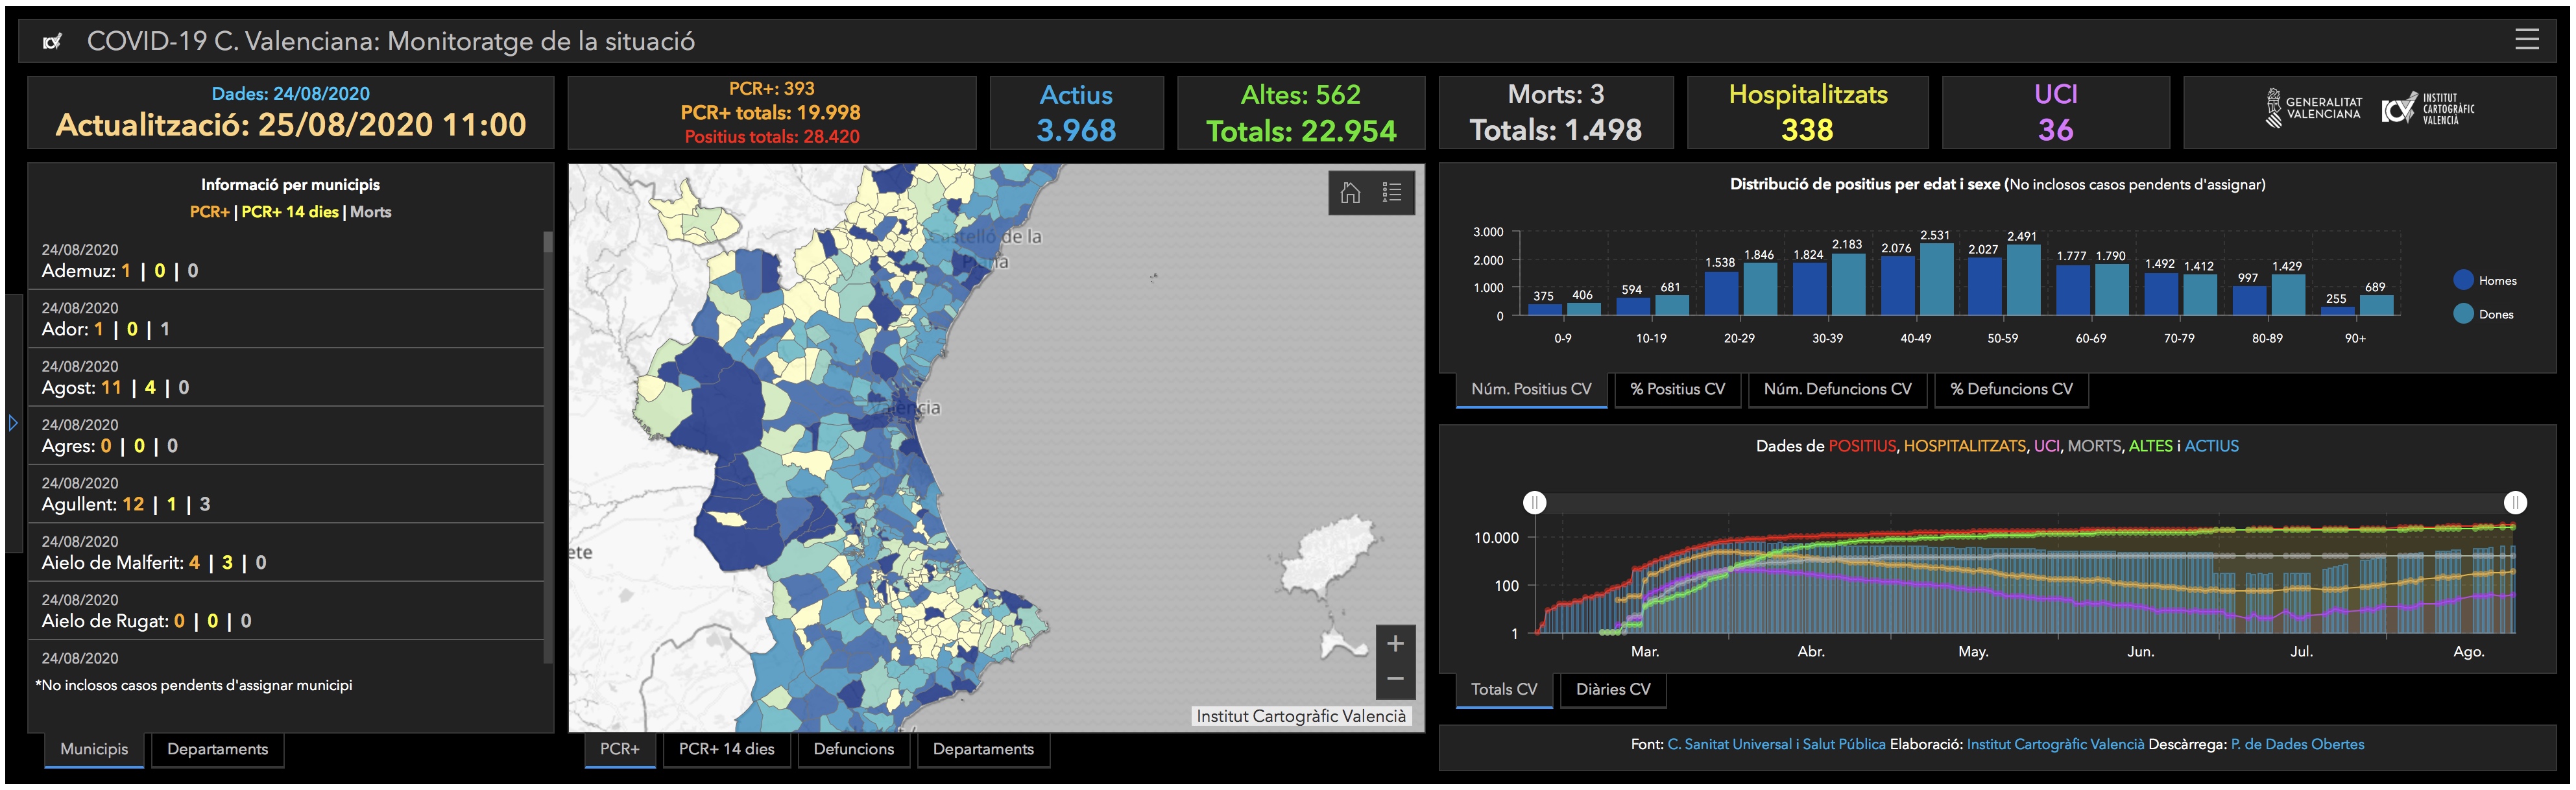Click the Institut Cartogràfic València logo

click(x=2429, y=109)
